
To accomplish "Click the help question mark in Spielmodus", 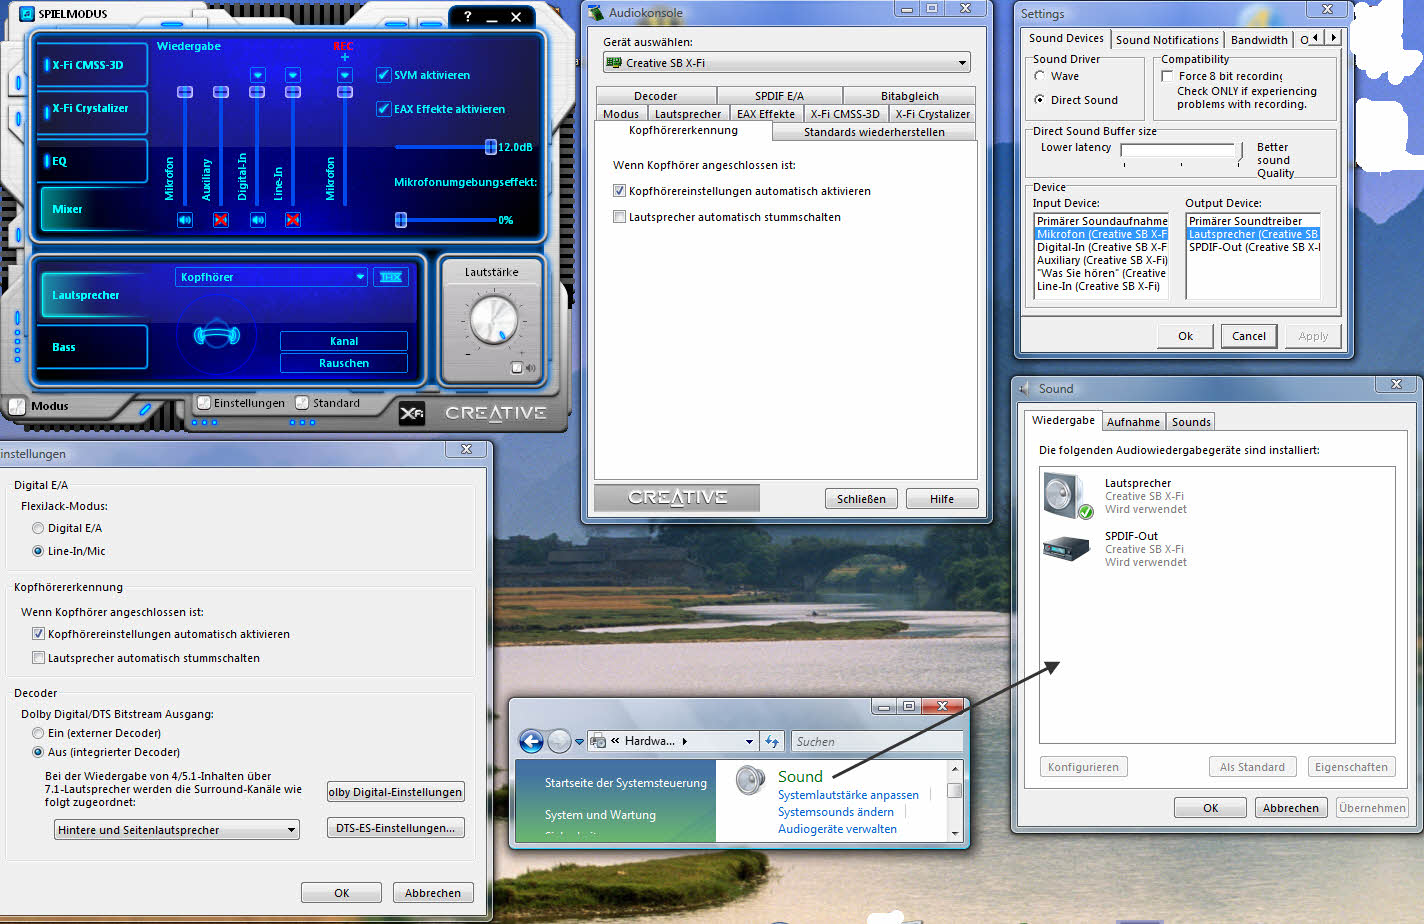I will (x=467, y=16).
